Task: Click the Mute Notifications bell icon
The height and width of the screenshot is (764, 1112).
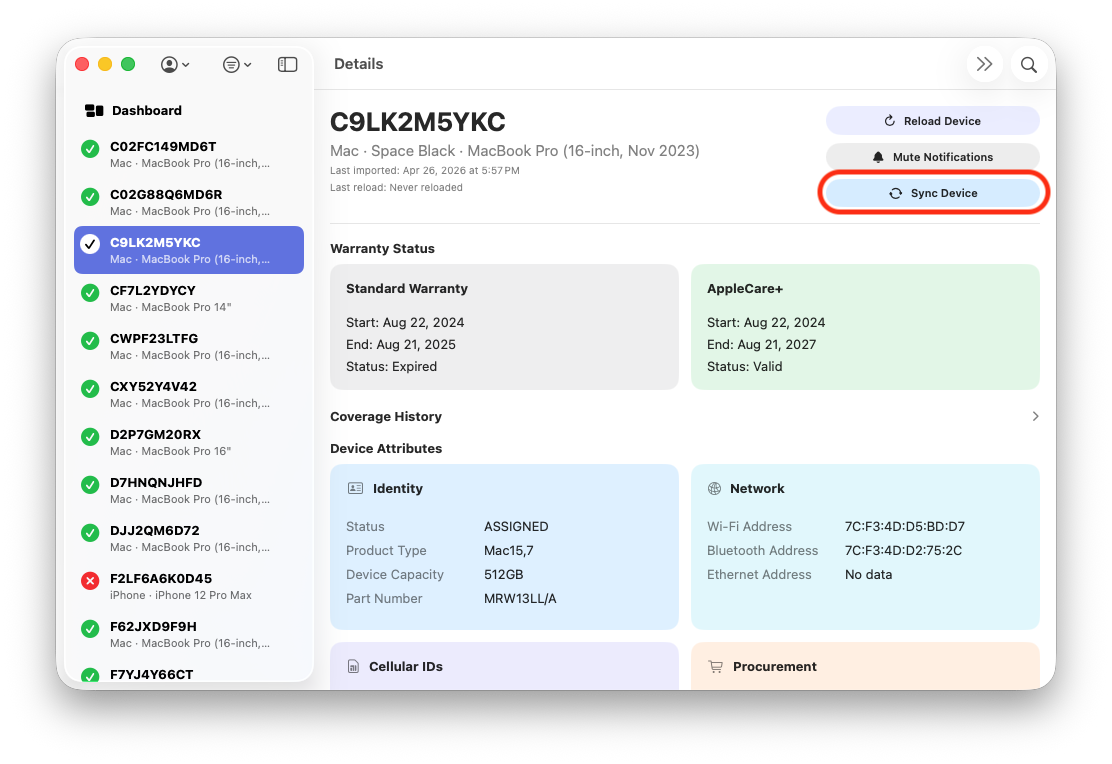Action: [x=878, y=157]
